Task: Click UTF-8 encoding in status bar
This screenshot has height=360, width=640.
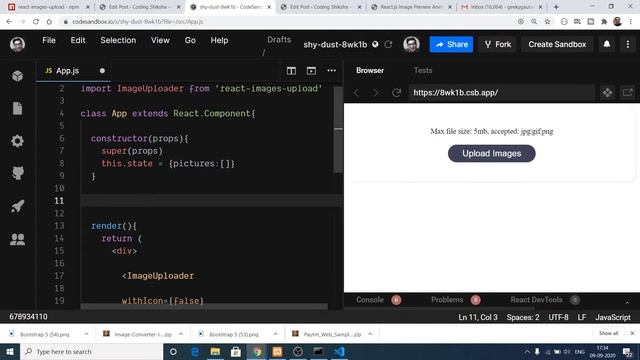Action: pos(558,317)
